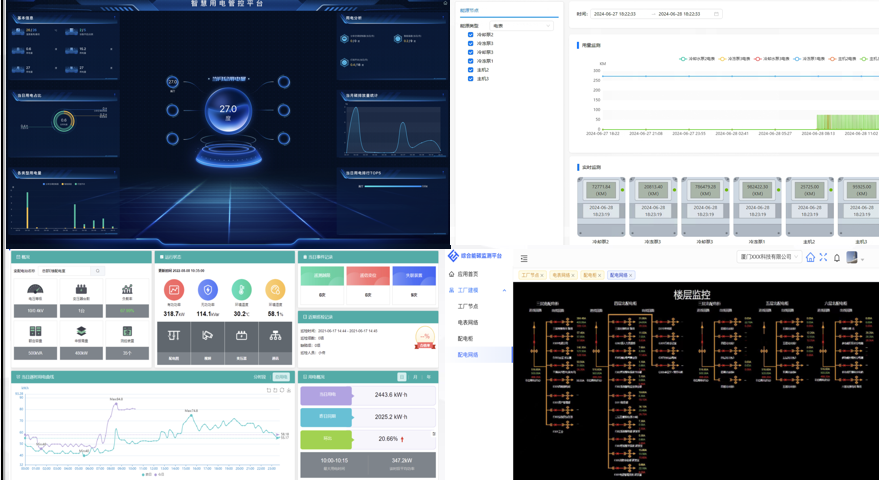879x480 pixels.
Task: Select the 年 tab in the electricity usage panel
Action: pyautogui.click(x=429, y=377)
